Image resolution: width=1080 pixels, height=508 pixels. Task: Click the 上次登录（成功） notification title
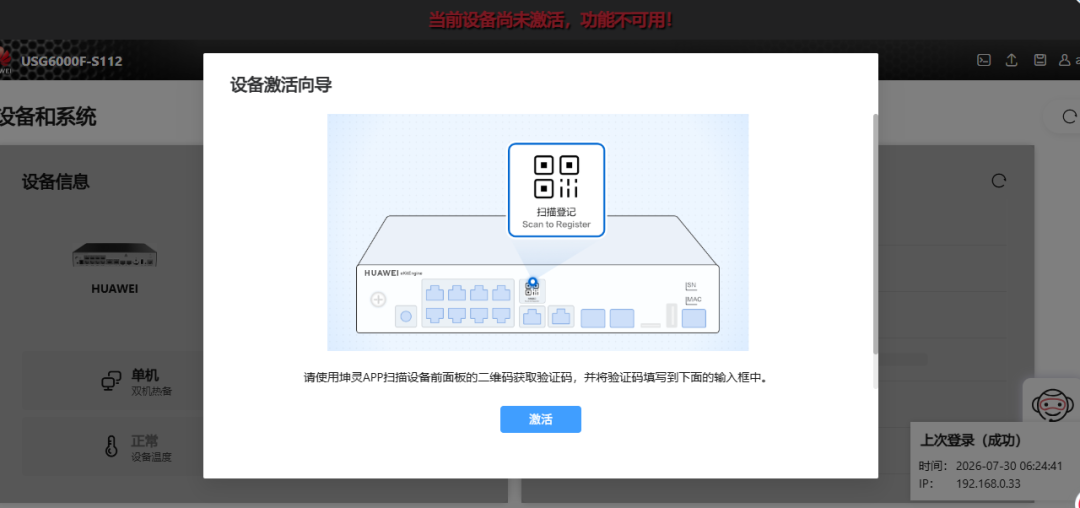tap(970, 441)
